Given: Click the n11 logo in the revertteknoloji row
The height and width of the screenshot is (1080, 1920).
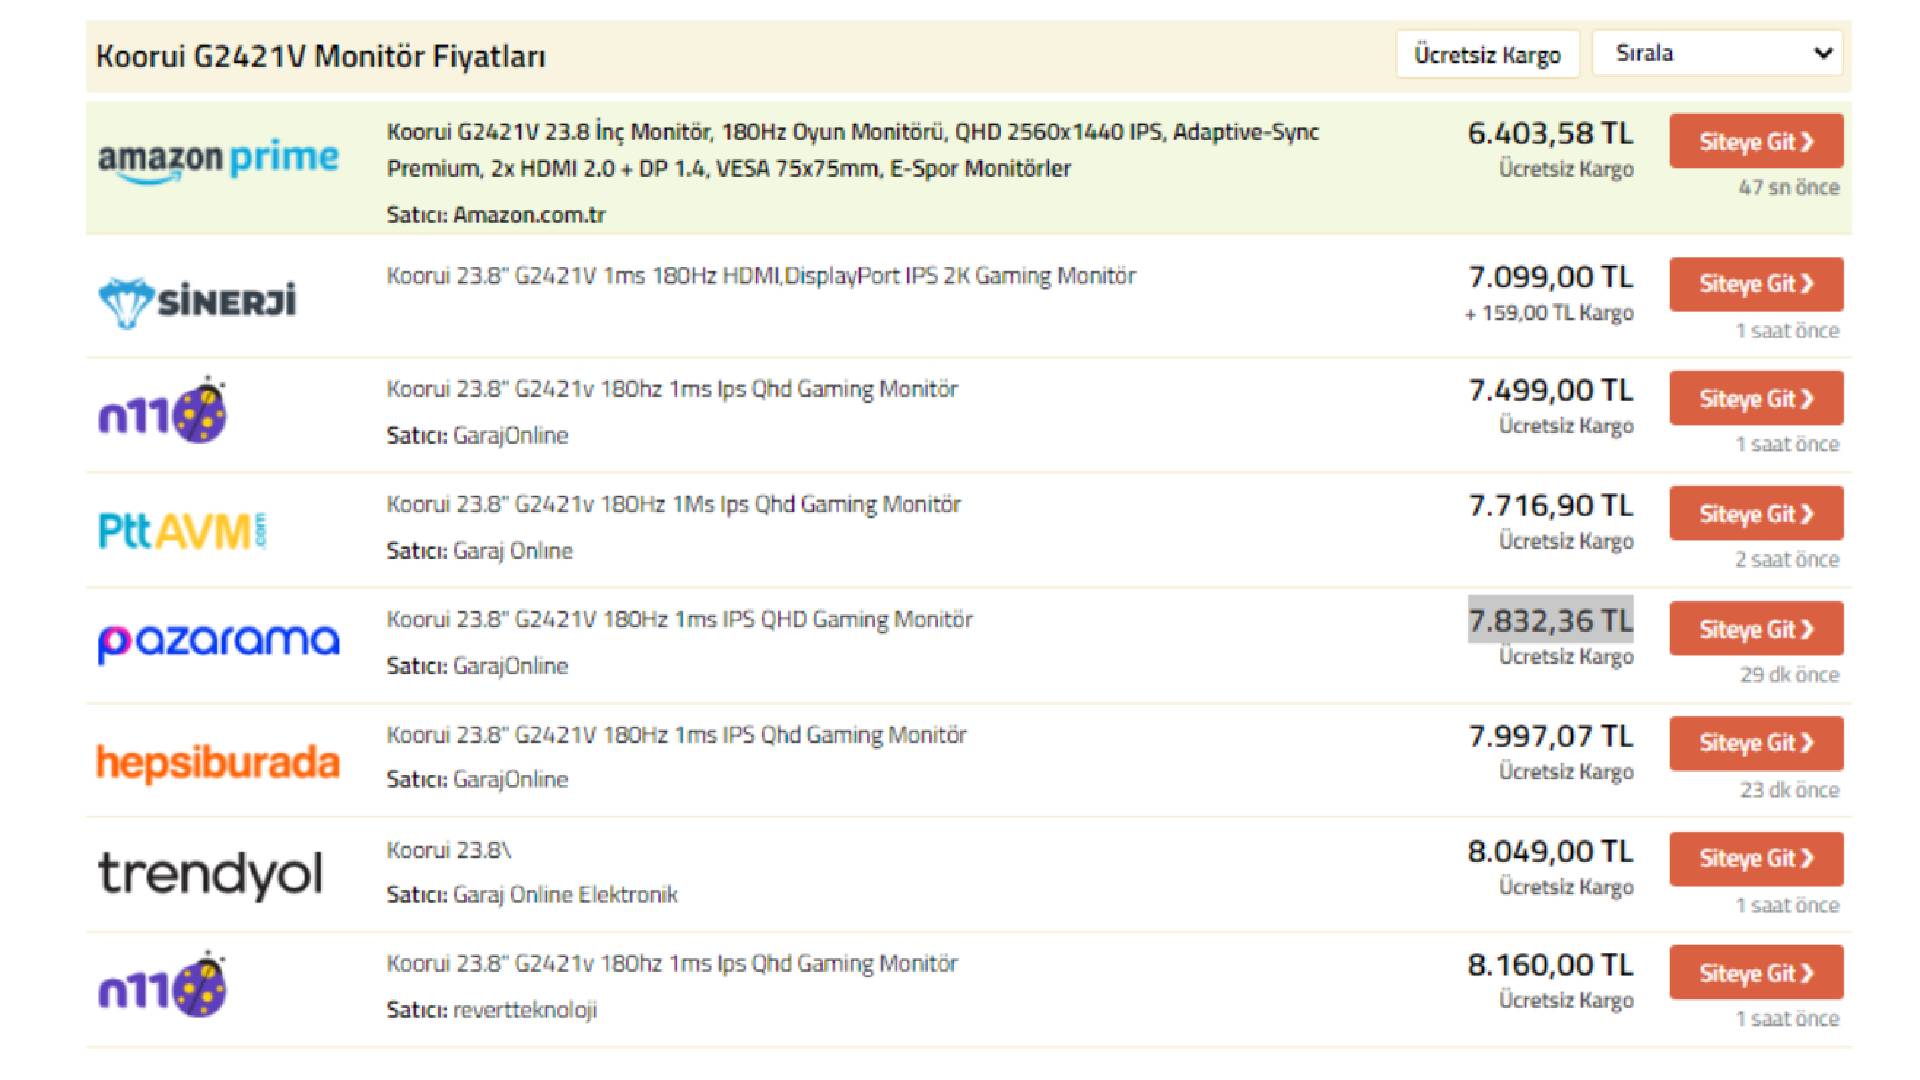Looking at the screenshot, I should tap(163, 985).
